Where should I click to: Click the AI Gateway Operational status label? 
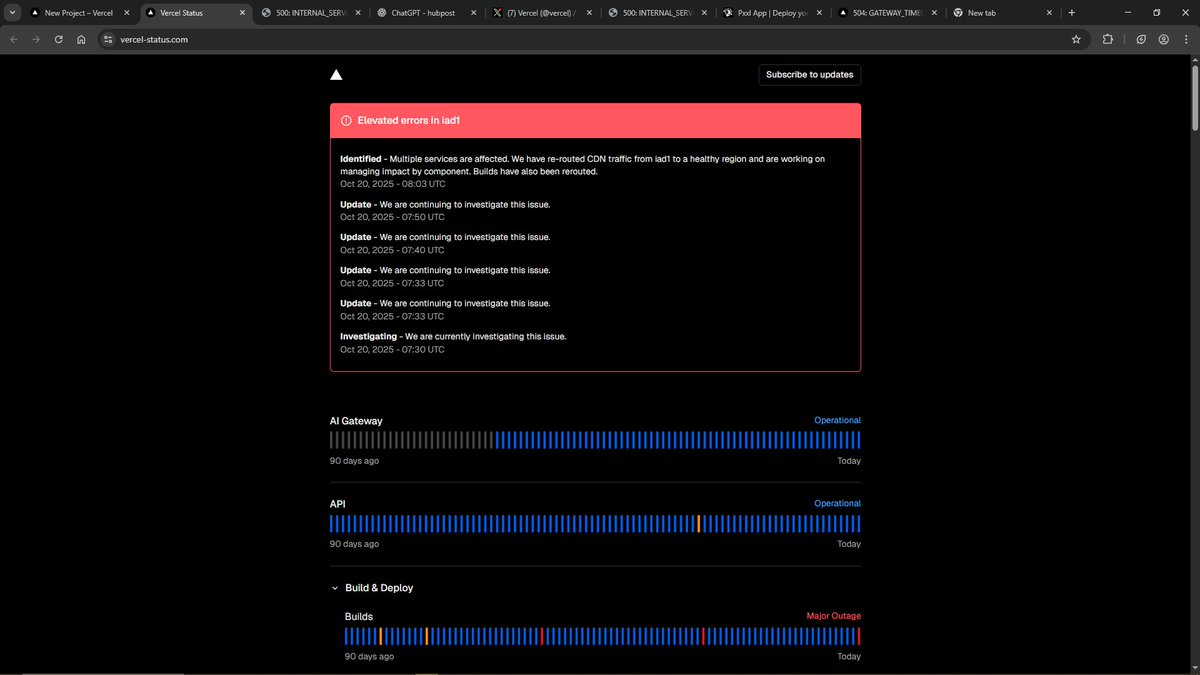(x=837, y=420)
